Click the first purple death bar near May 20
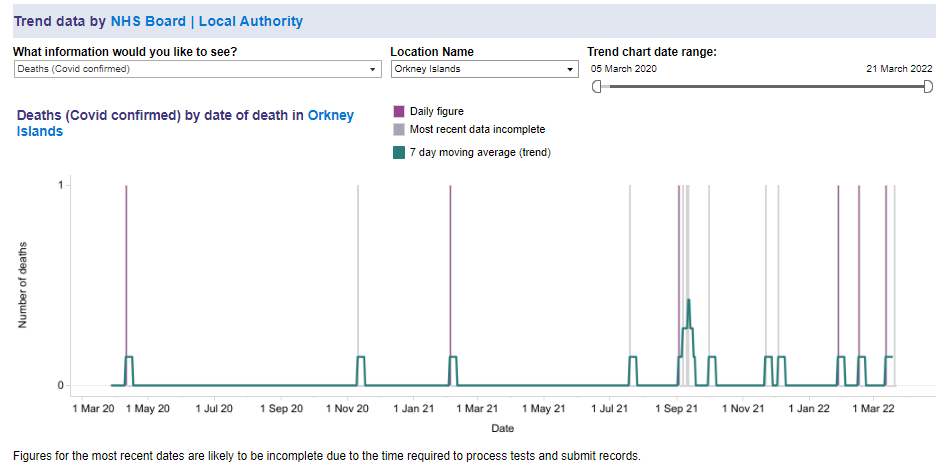This screenshot has height=468, width=951. pos(126,270)
